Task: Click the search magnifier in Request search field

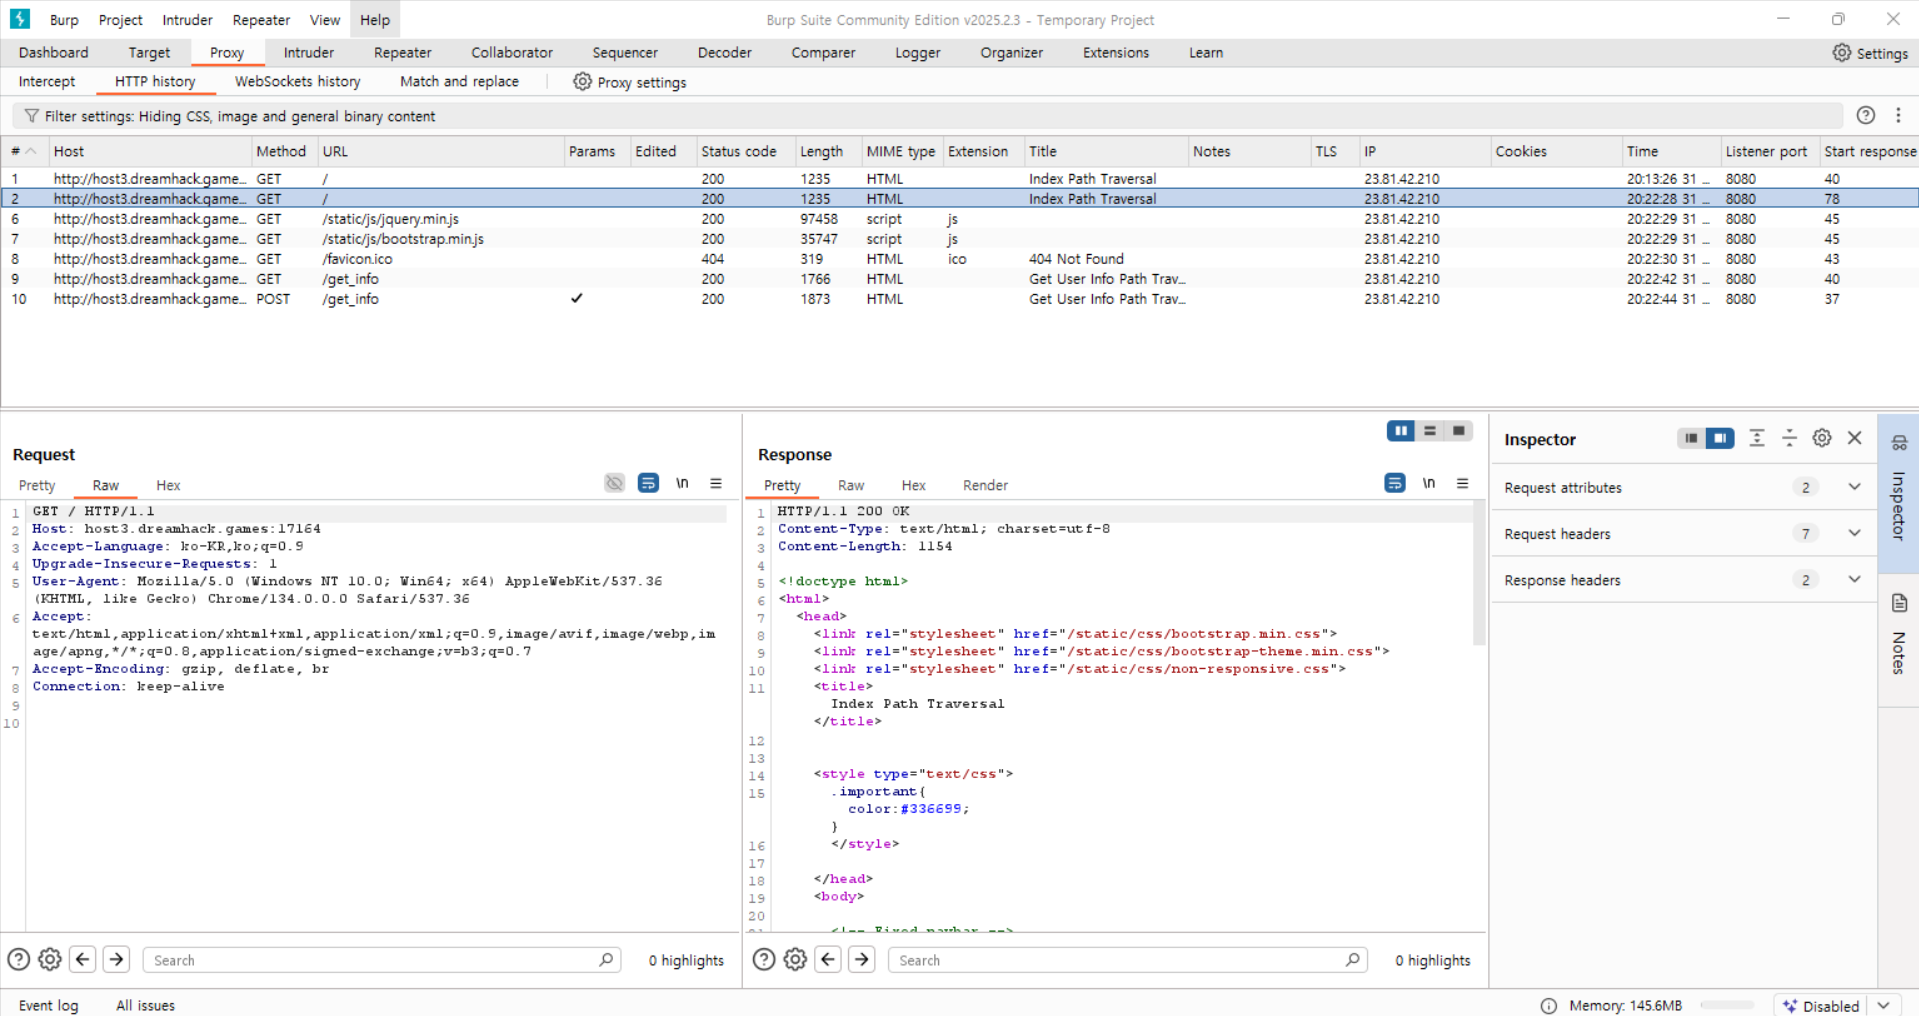Action: point(605,959)
